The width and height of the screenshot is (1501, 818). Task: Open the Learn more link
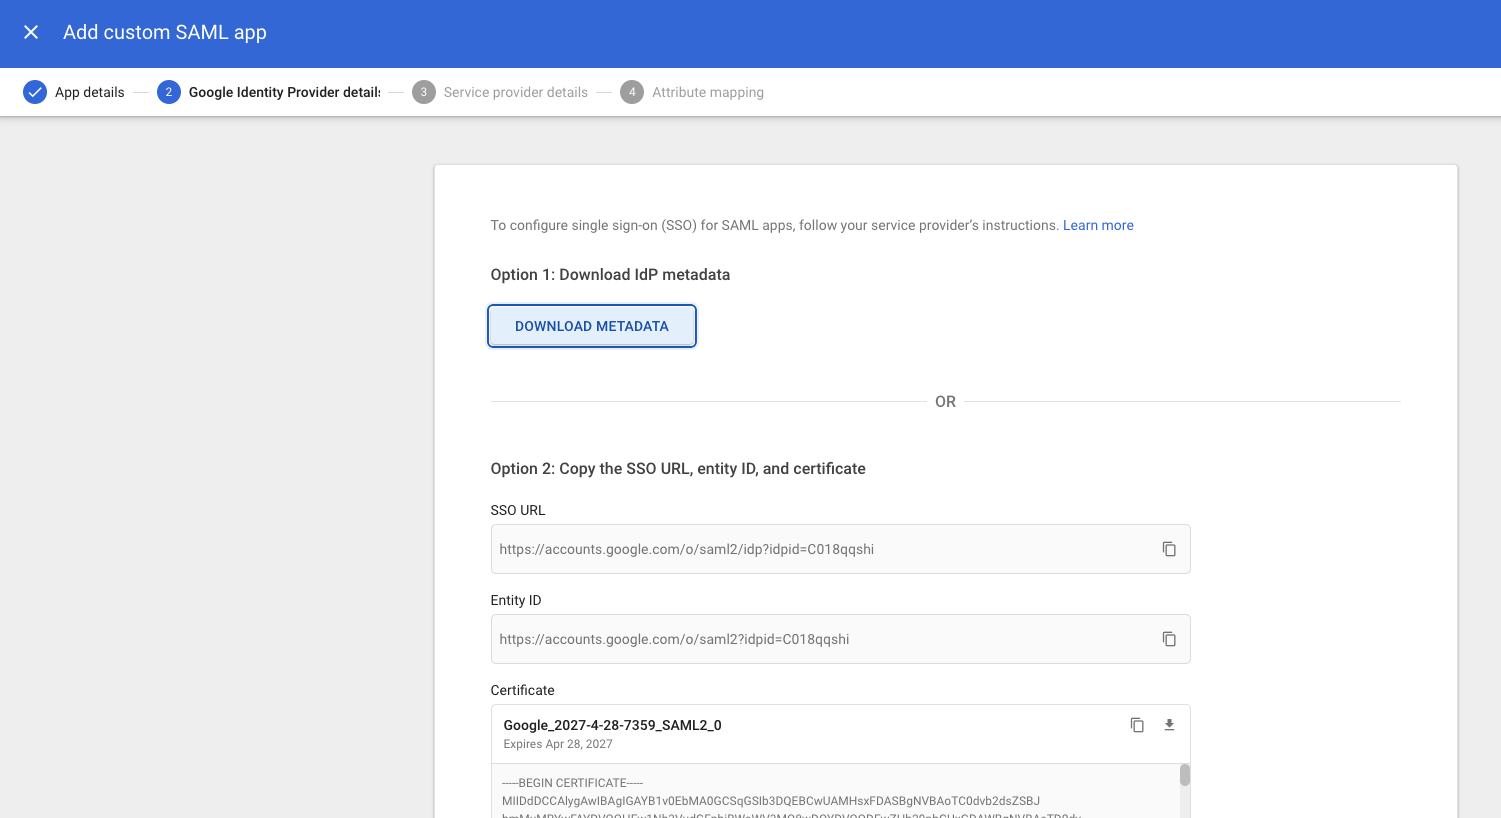tap(1098, 225)
